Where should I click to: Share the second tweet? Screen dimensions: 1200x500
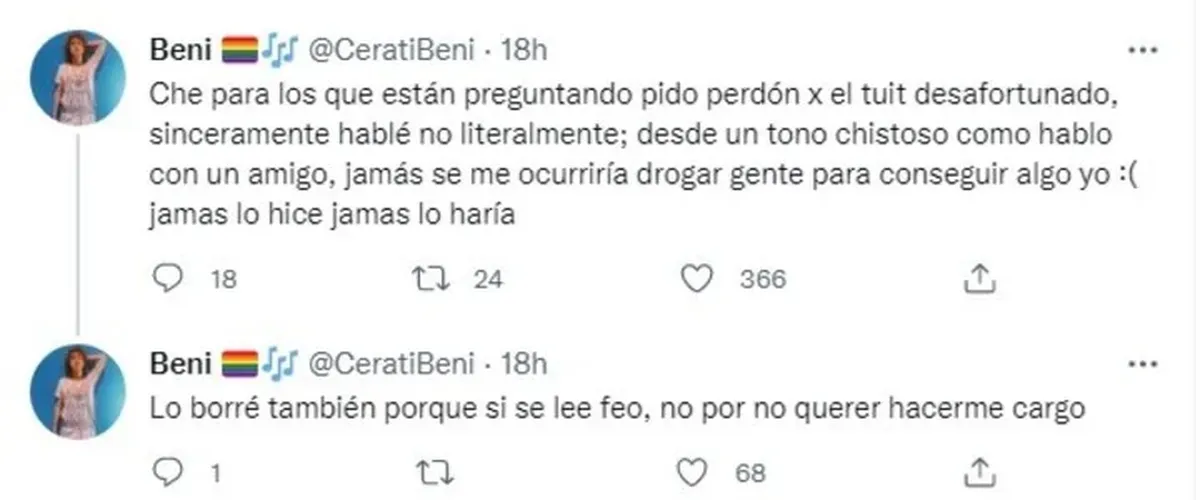[x=981, y=469]
